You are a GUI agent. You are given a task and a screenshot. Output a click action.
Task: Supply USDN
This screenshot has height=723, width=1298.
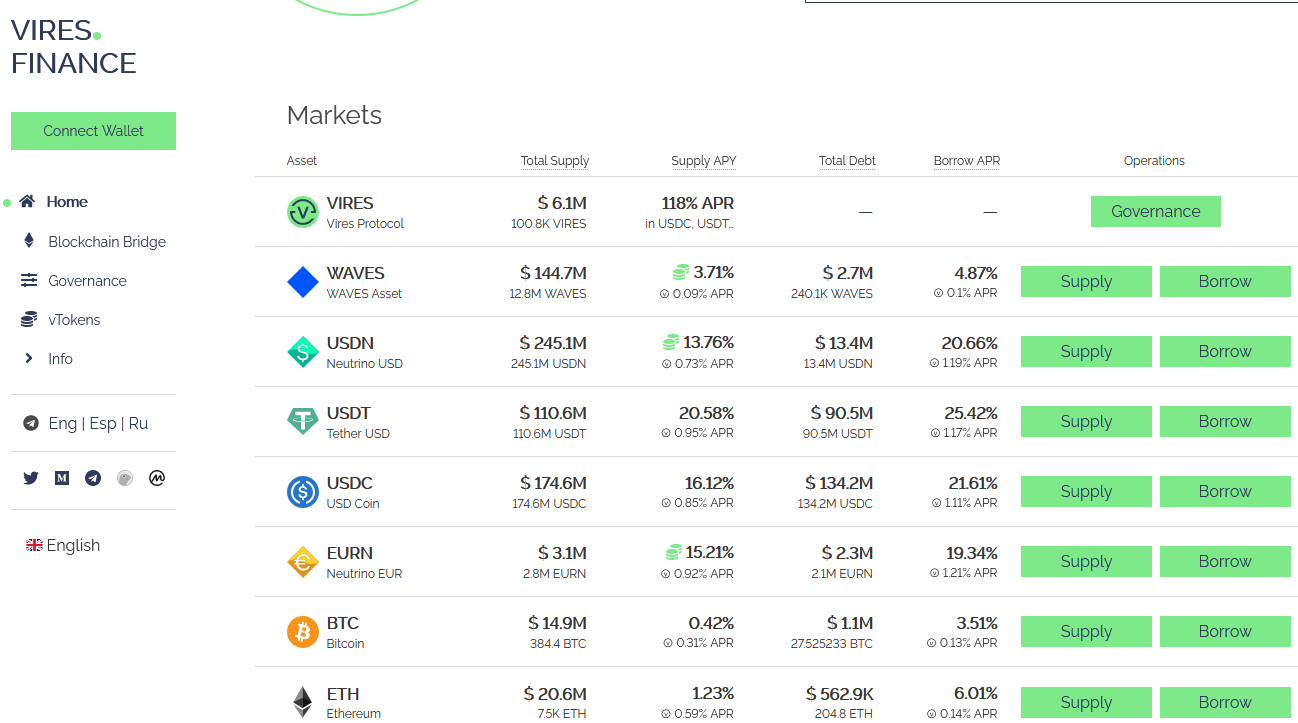1086,351
